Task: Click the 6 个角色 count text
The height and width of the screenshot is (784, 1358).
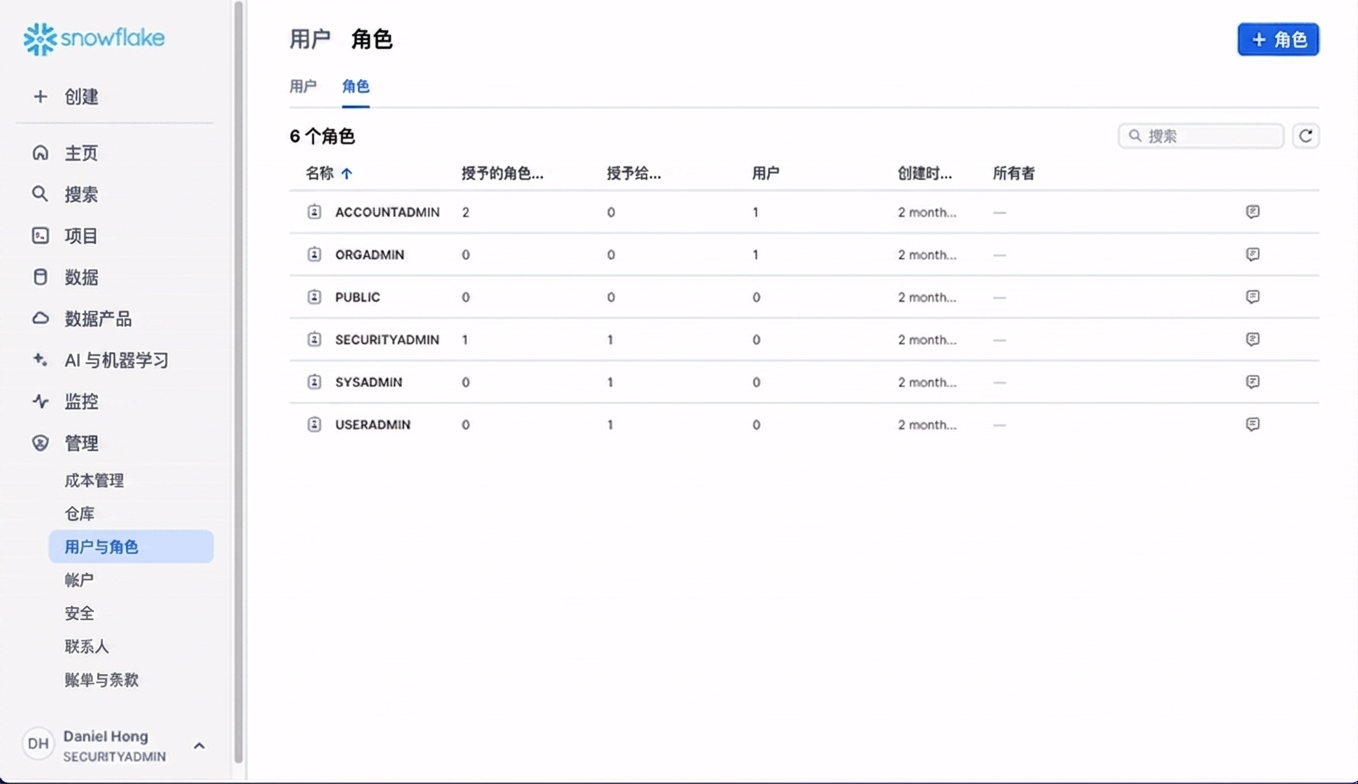Action: [x=322, y=136]
